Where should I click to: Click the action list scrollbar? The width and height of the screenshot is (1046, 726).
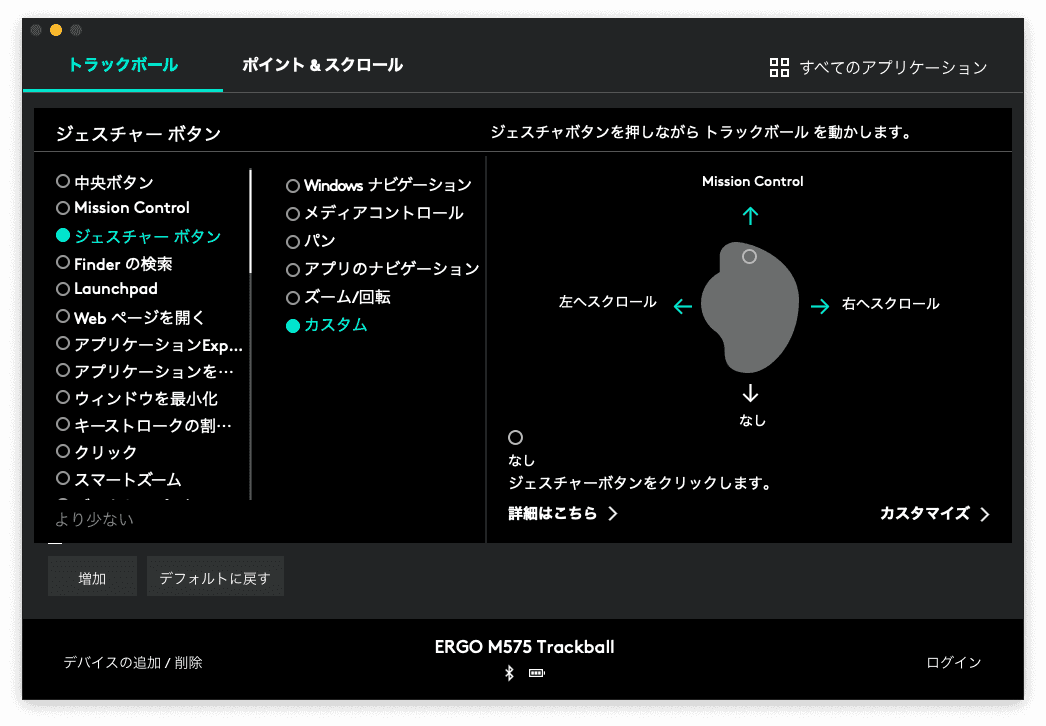[x=250, y=222]
